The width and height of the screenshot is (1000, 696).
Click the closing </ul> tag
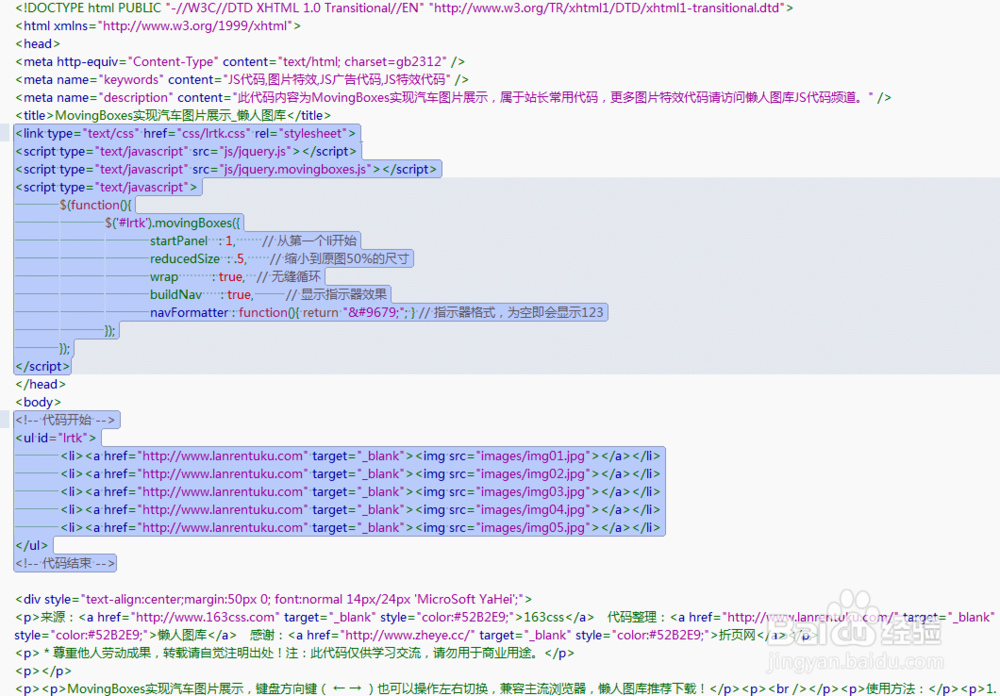coord(32,545)
